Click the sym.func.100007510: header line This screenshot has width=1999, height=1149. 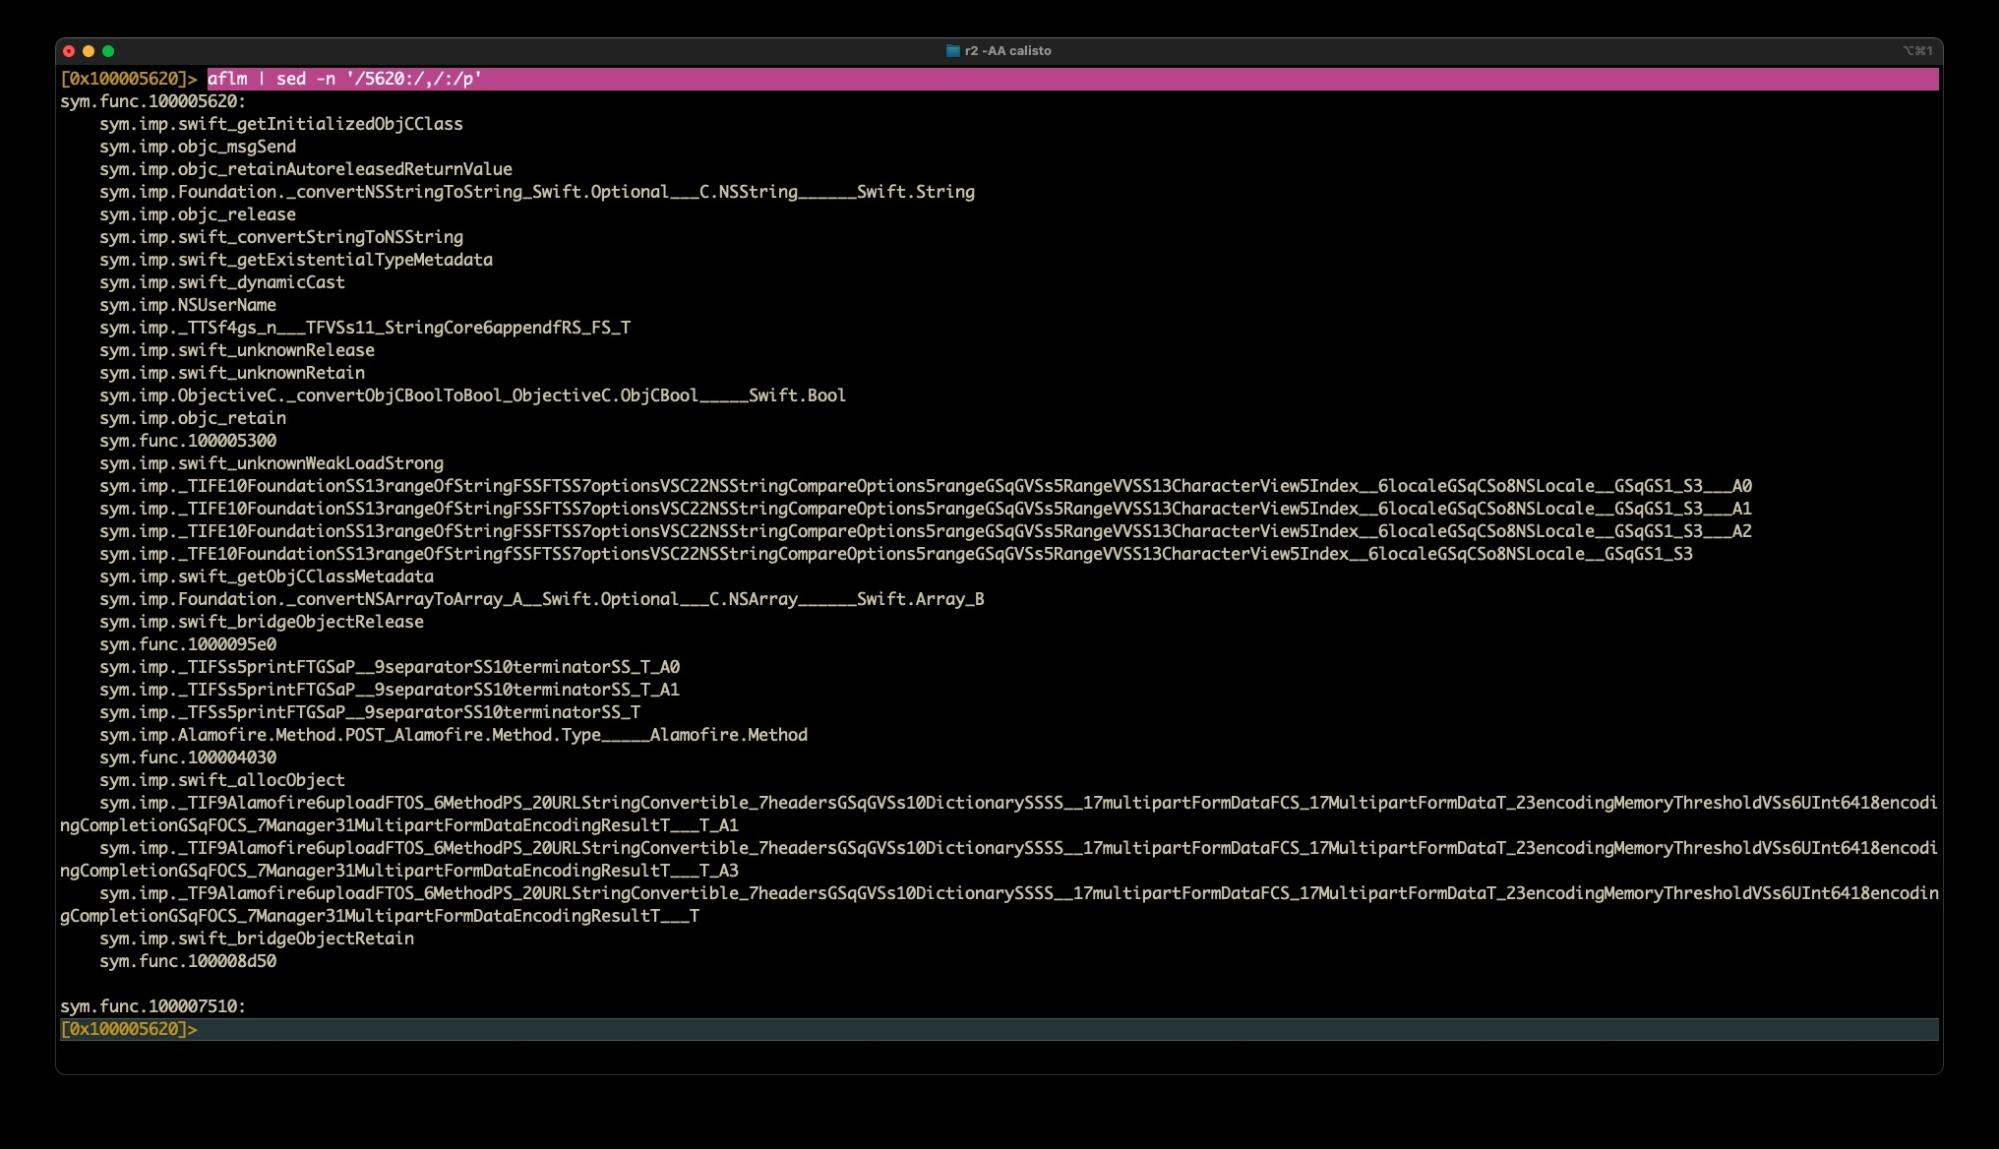coord(152,1006)
